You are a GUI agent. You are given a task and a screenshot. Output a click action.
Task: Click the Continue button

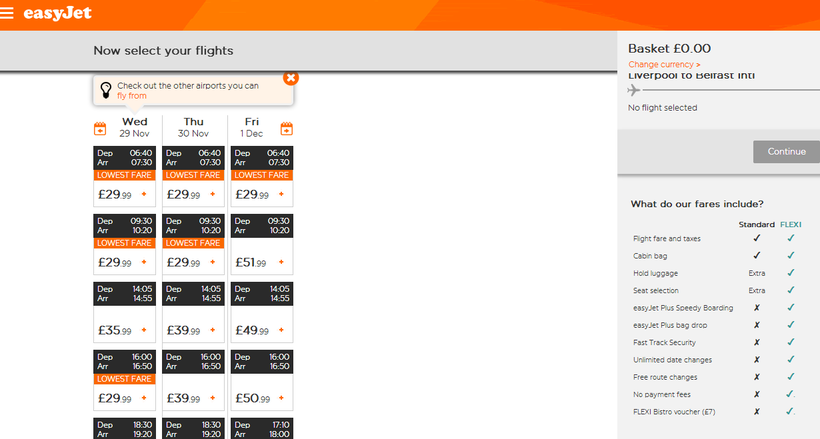point(786,152)
